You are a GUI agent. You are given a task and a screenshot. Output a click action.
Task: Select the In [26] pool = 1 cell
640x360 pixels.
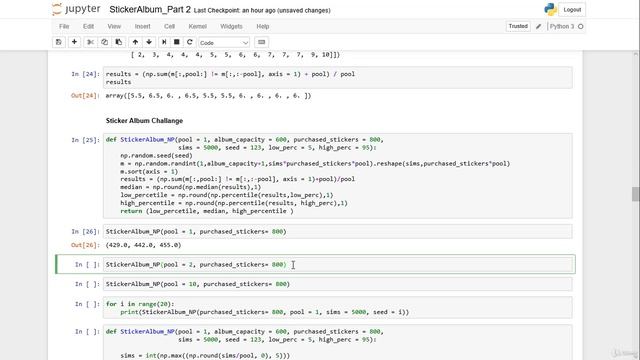click(x=338, y=231)
